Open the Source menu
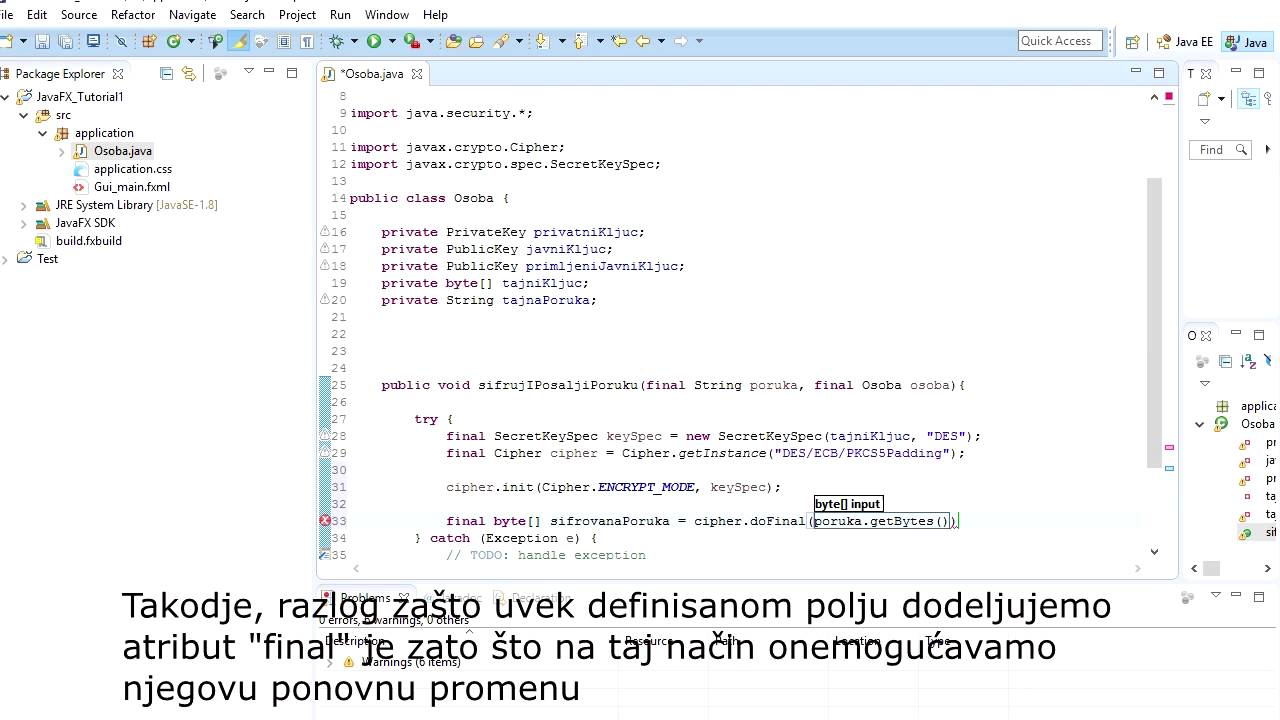 coord(79,15)
